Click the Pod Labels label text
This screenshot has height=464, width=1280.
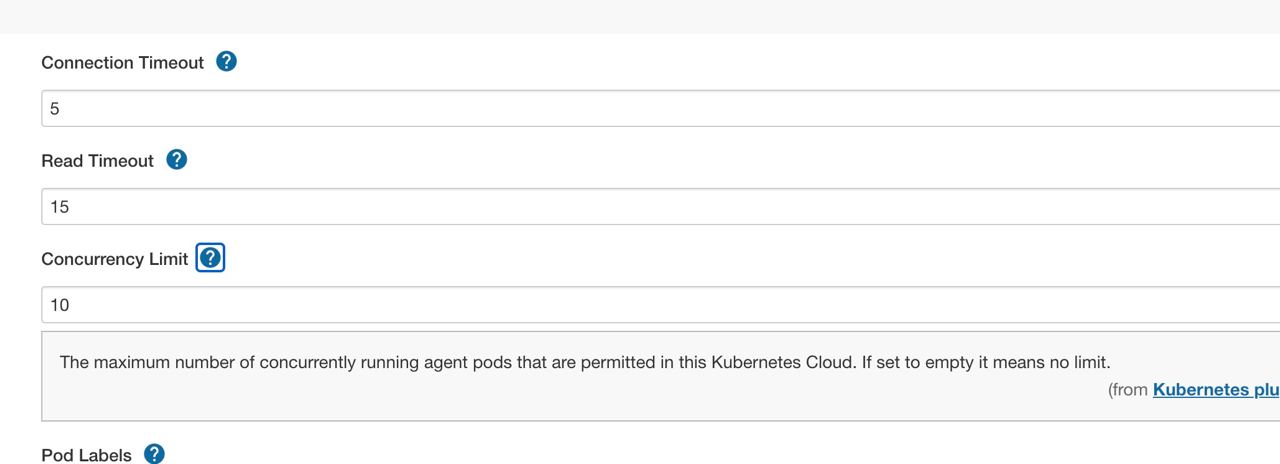(86, 455)
